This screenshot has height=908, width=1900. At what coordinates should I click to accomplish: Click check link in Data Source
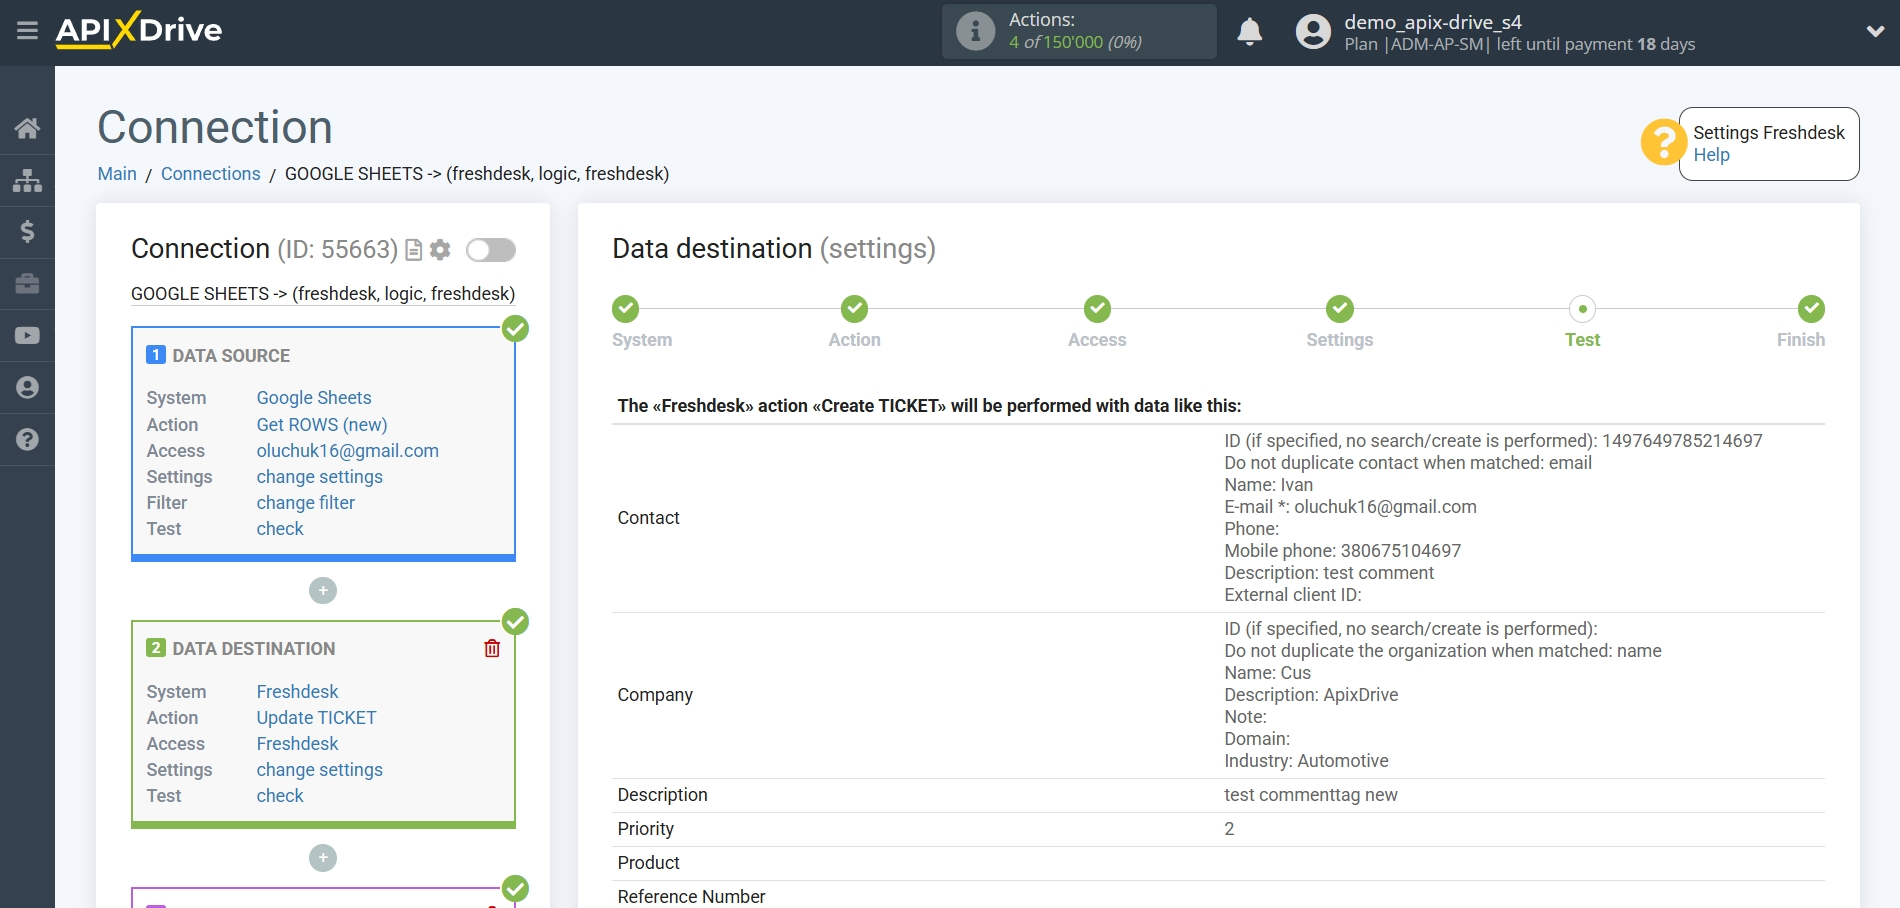click(280, 529)
